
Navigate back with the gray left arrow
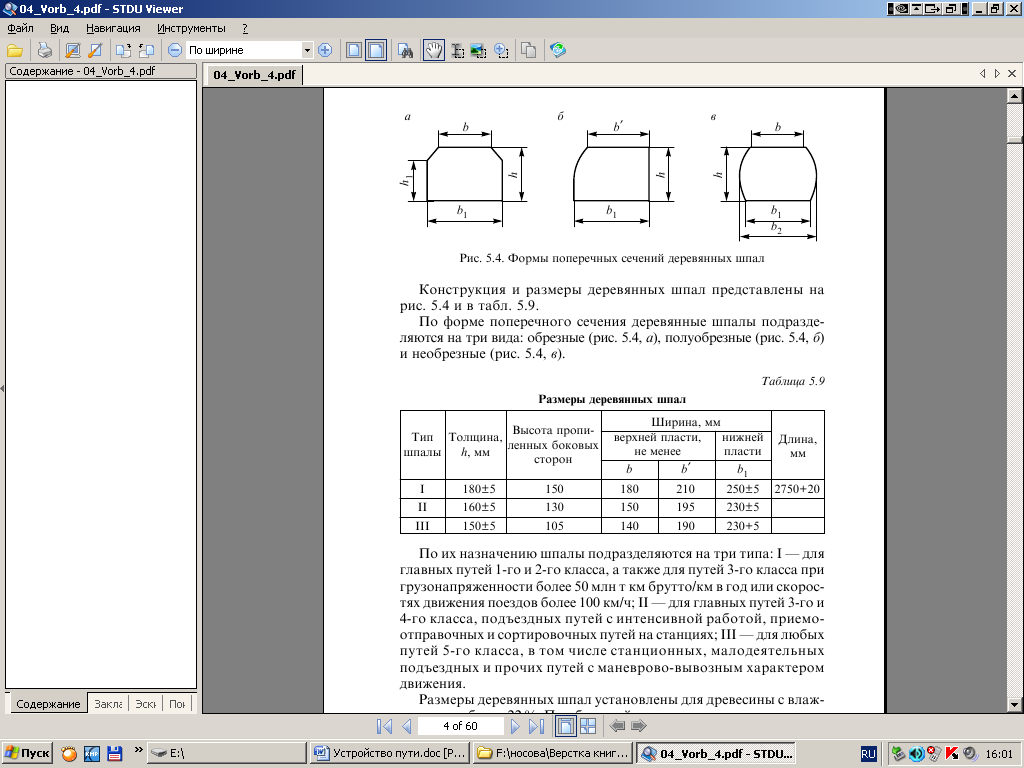(617, 726)
